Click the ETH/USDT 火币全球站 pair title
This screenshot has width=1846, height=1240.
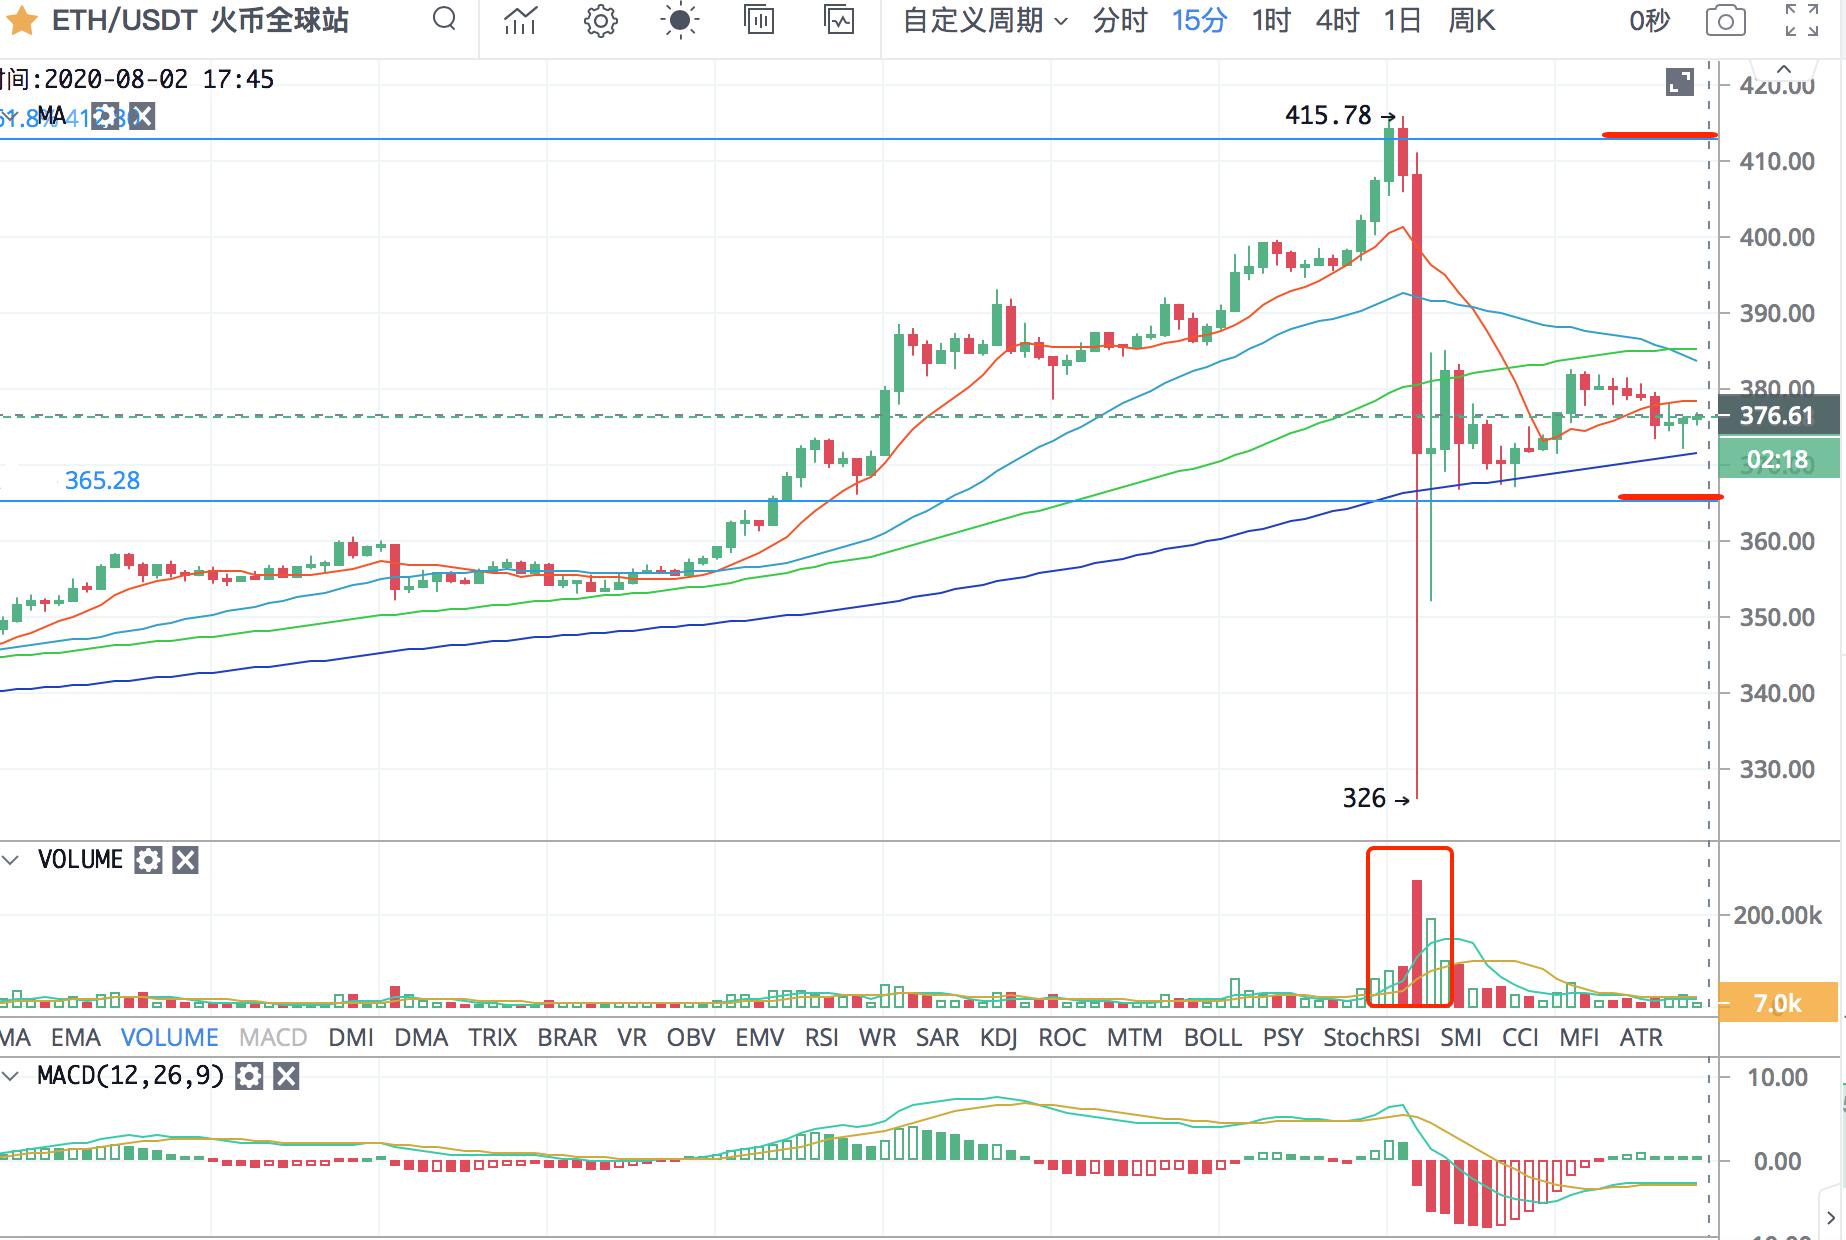click(199, 20)
